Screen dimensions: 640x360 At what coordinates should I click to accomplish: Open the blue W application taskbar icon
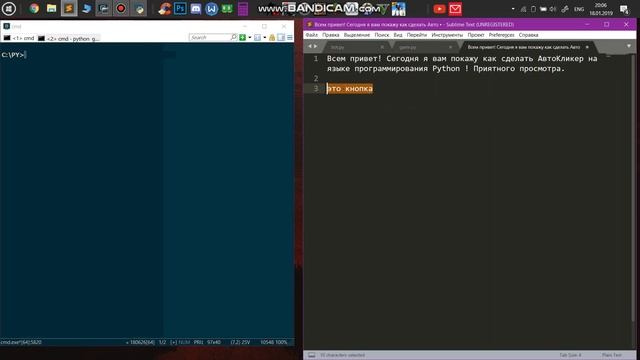click(x=211, y=9)
